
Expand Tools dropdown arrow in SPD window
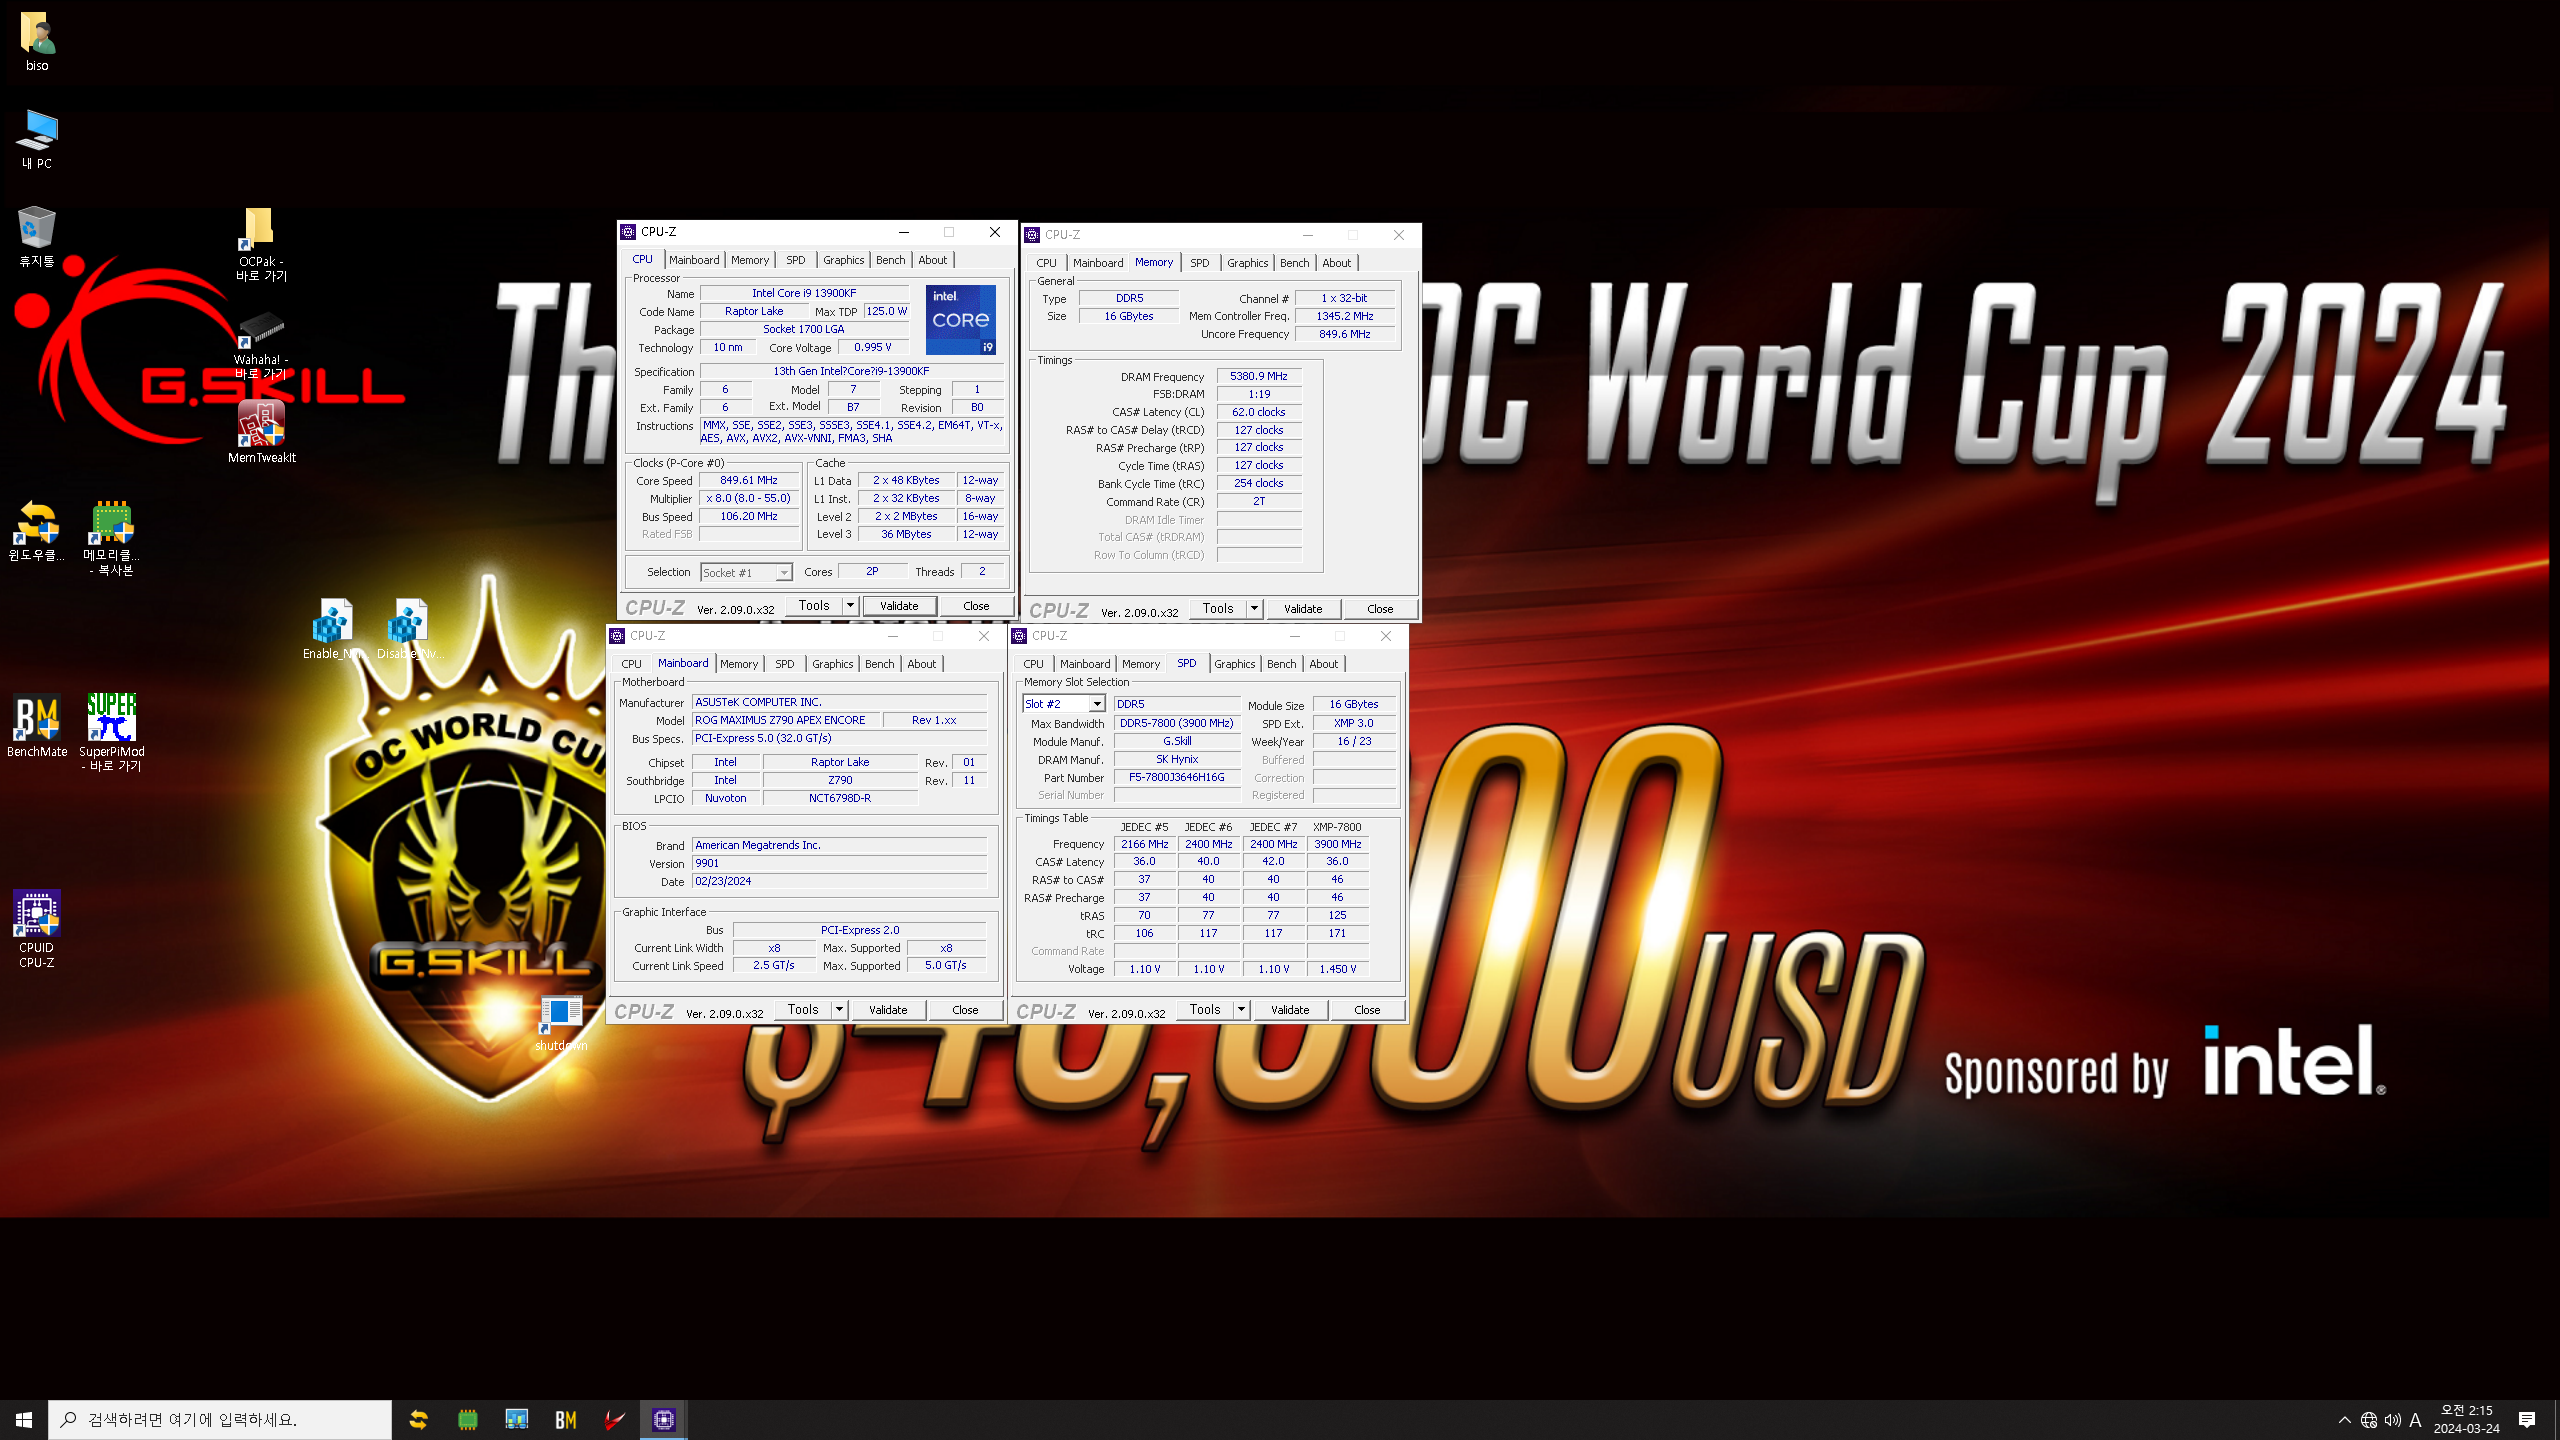coord(1241,1010)
